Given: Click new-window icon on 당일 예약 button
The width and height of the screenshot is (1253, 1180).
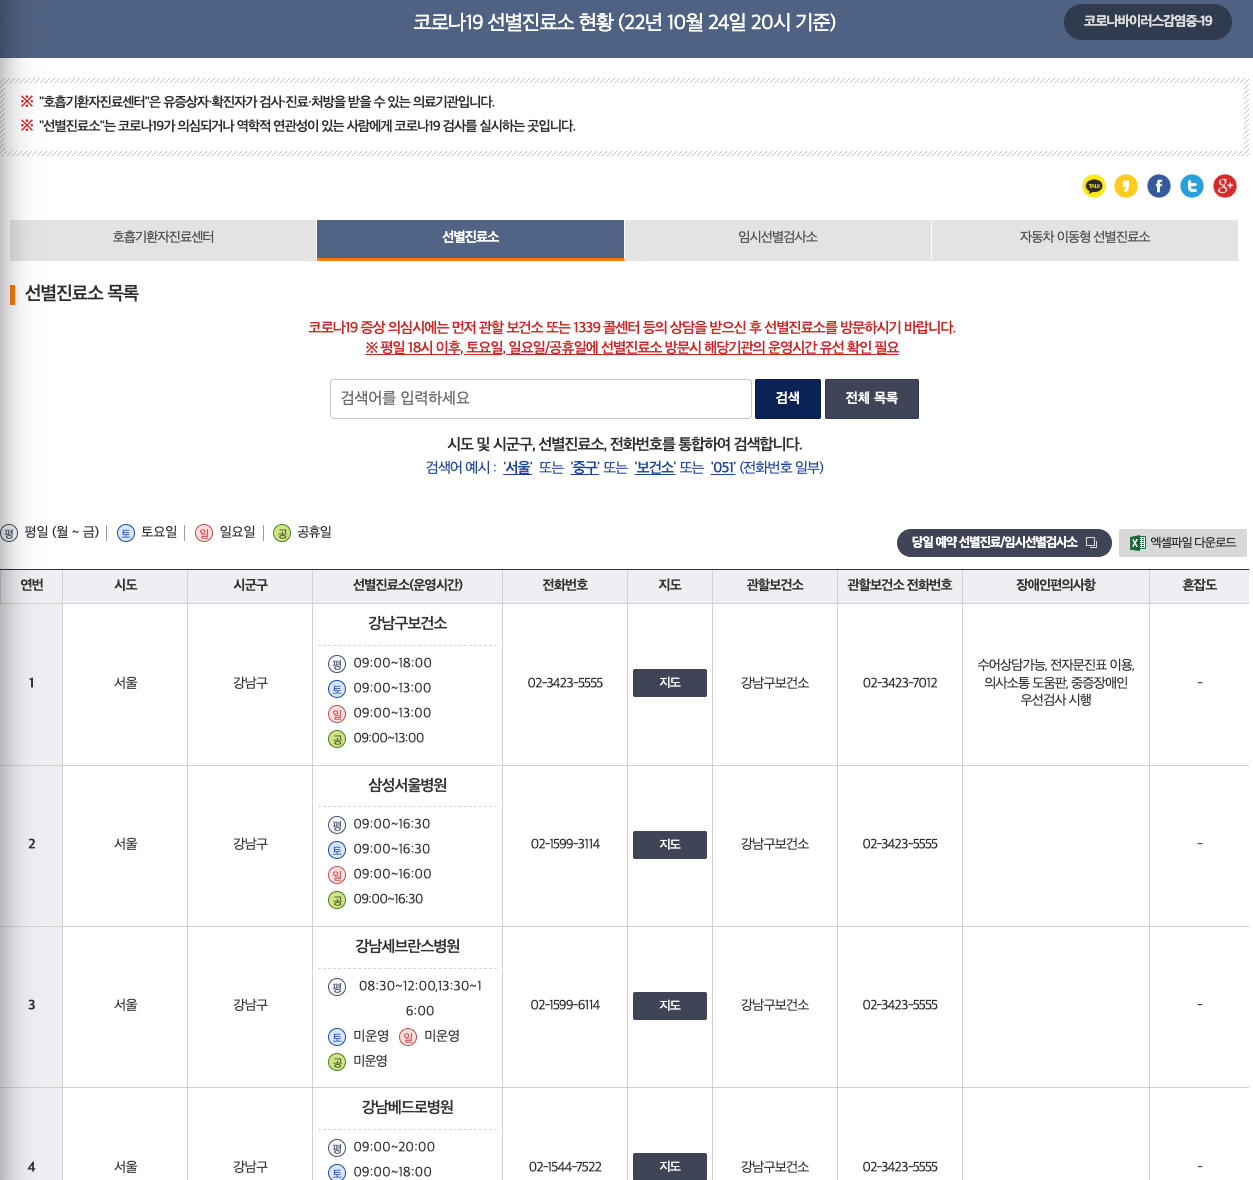Looking at the screenshot, I should pos(1091,543).
